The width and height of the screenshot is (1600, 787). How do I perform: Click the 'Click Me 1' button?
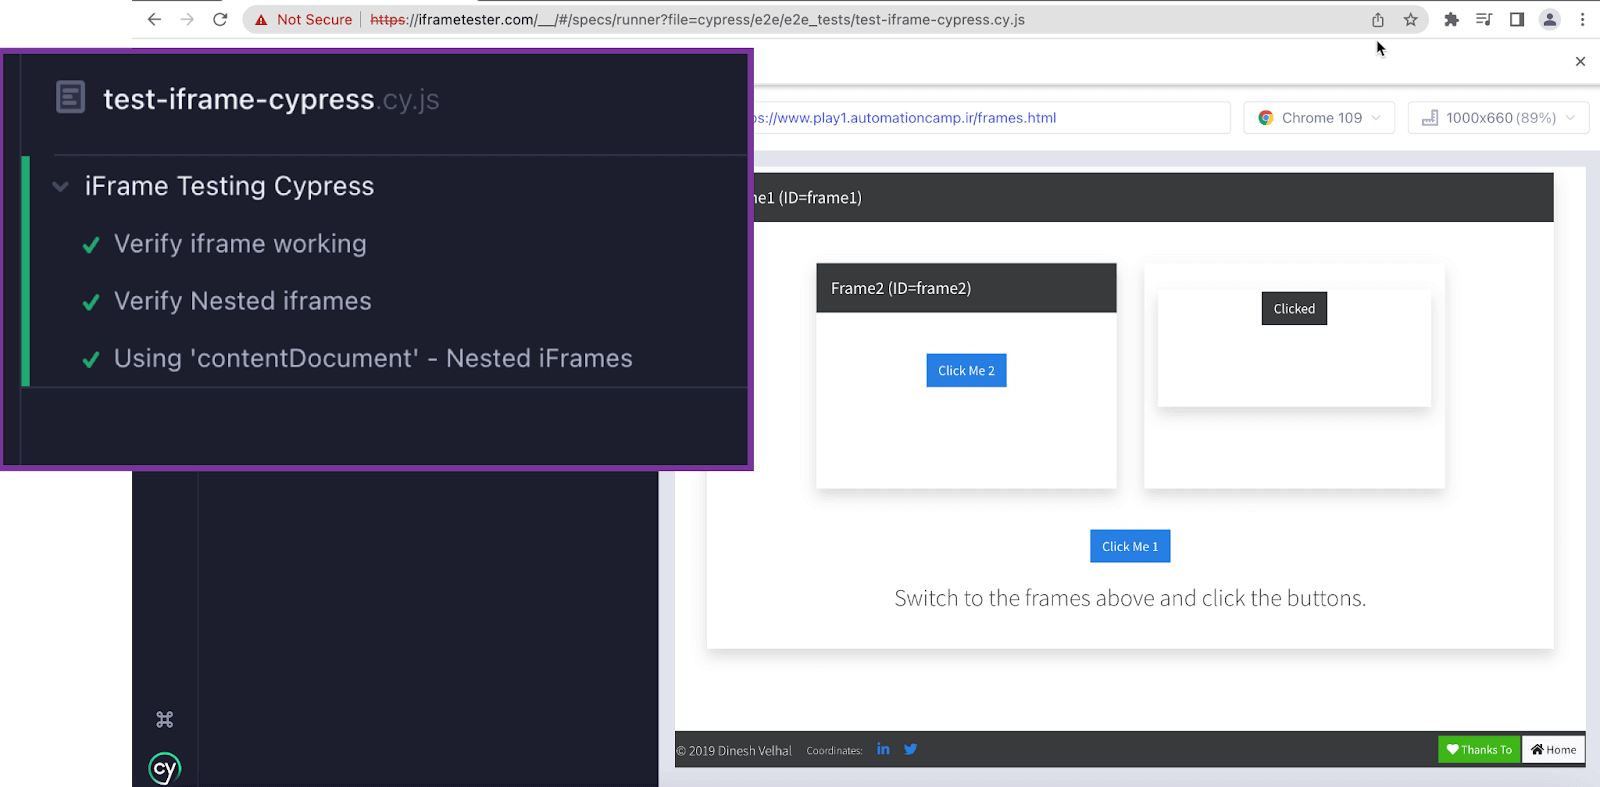1130,546
